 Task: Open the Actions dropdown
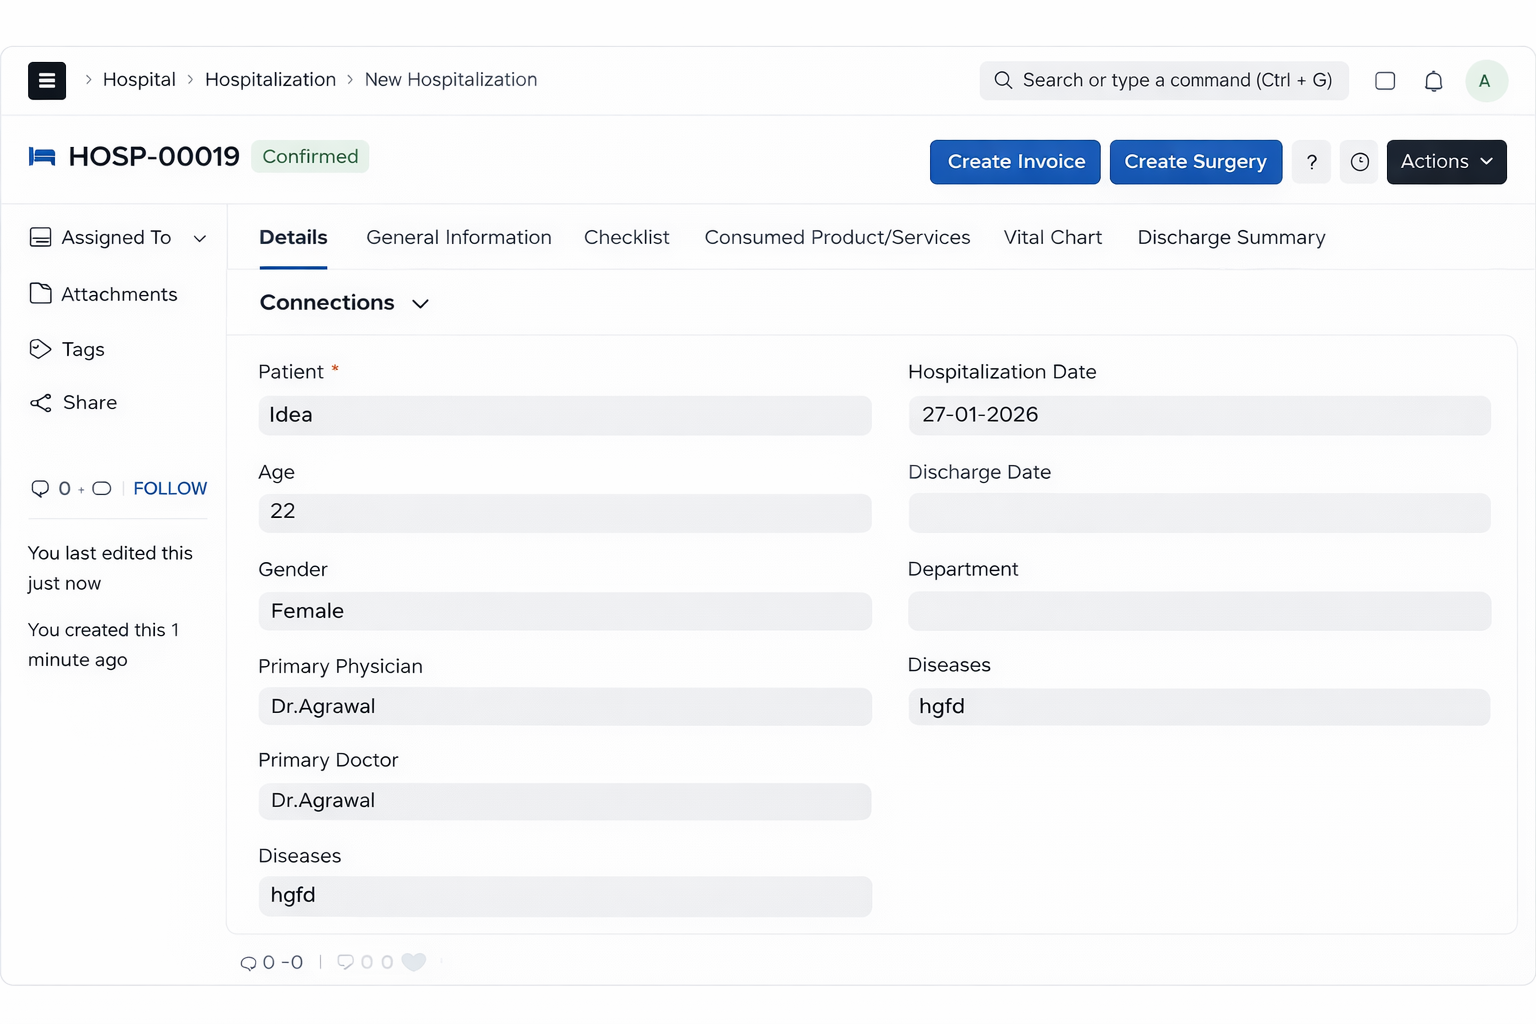coord(1446,162)
